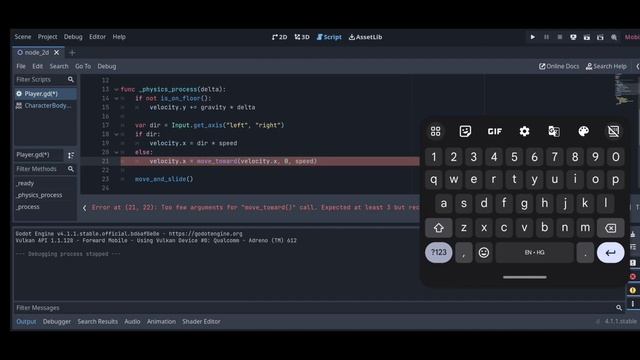Open keyboard translate tool
The image size is (640, 360).
coord(554,131)
